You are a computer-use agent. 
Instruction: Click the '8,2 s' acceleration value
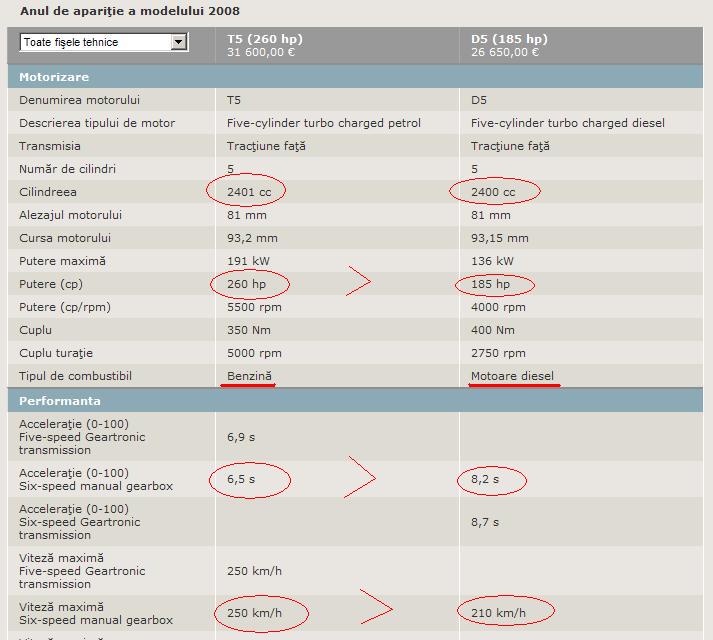pos(485,479)
